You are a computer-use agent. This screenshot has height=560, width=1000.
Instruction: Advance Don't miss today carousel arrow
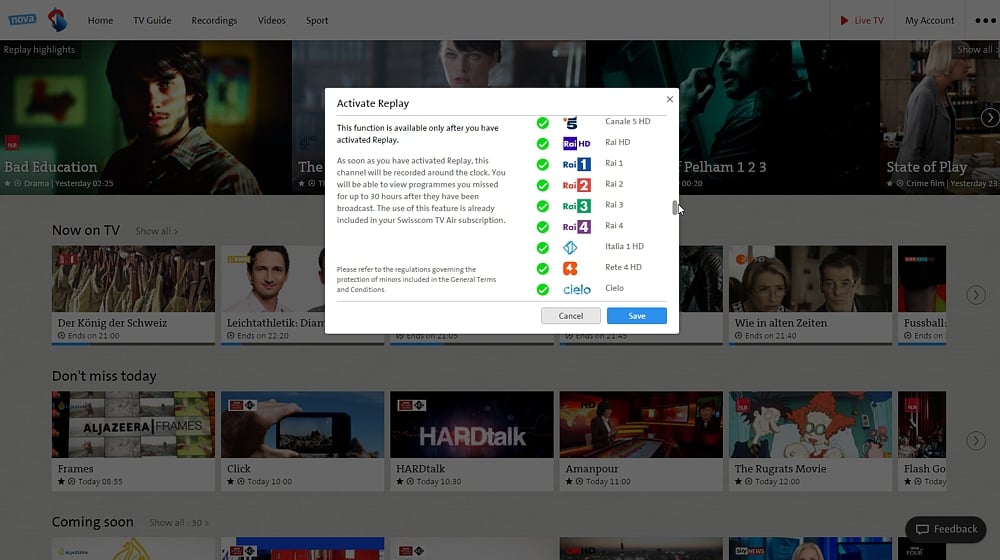click(976, 441)
